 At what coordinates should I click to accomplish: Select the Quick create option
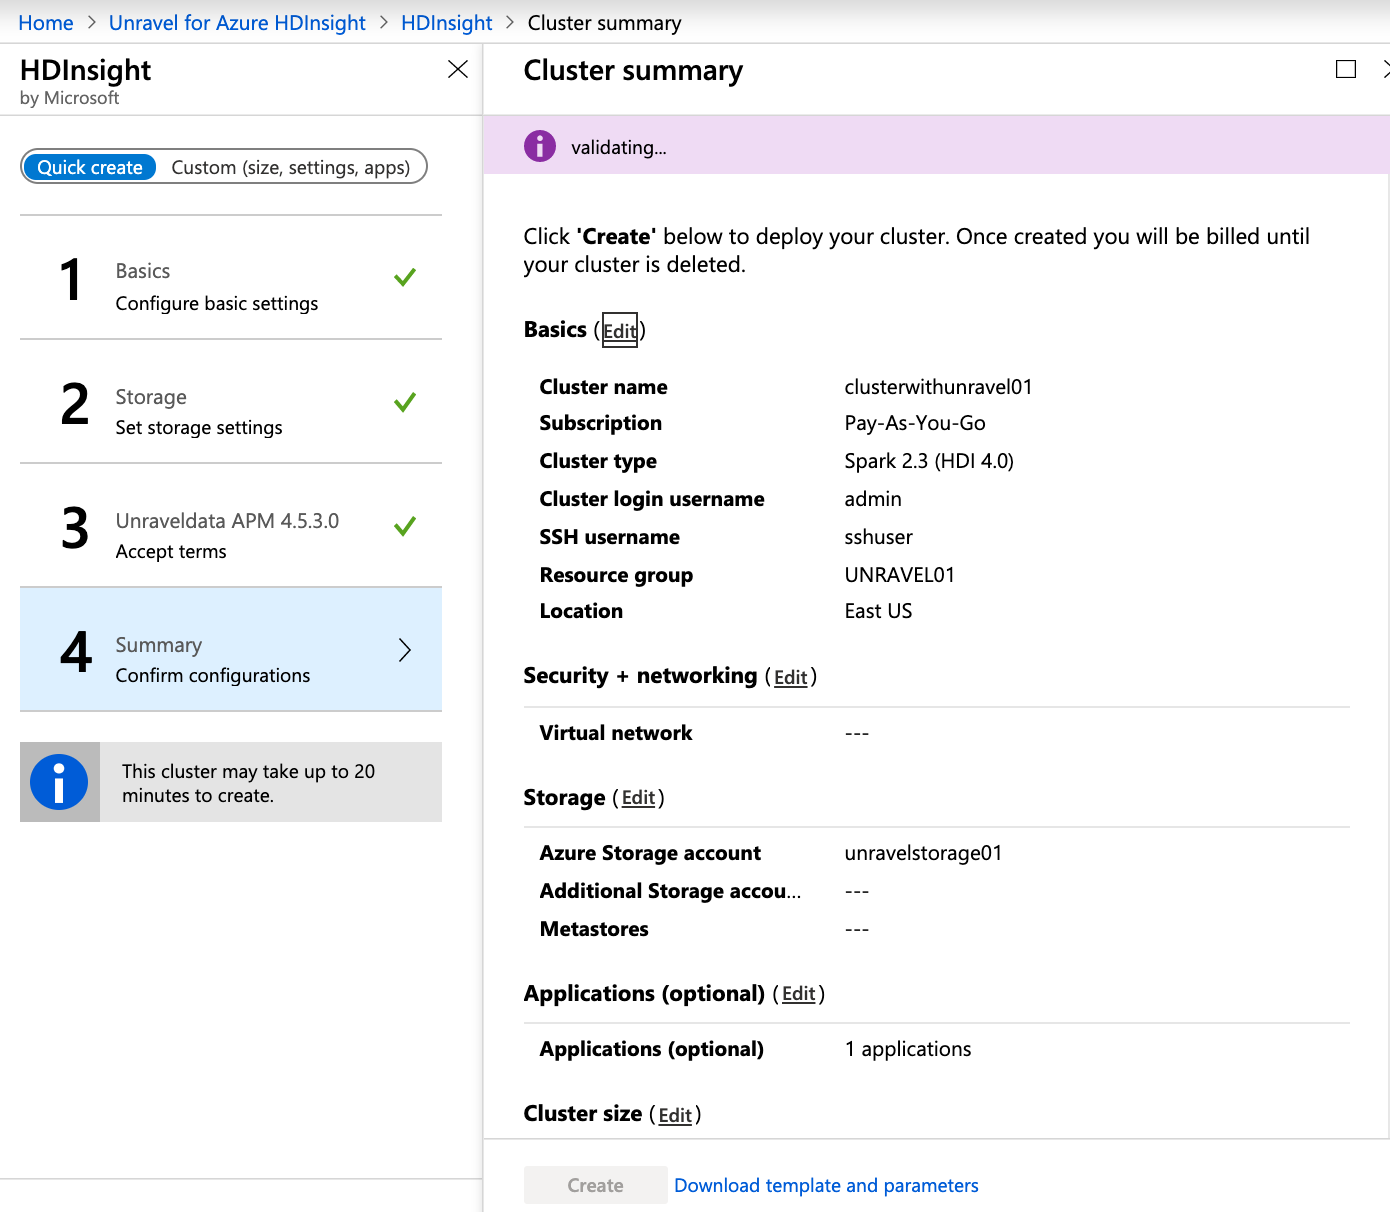(90, 167)
